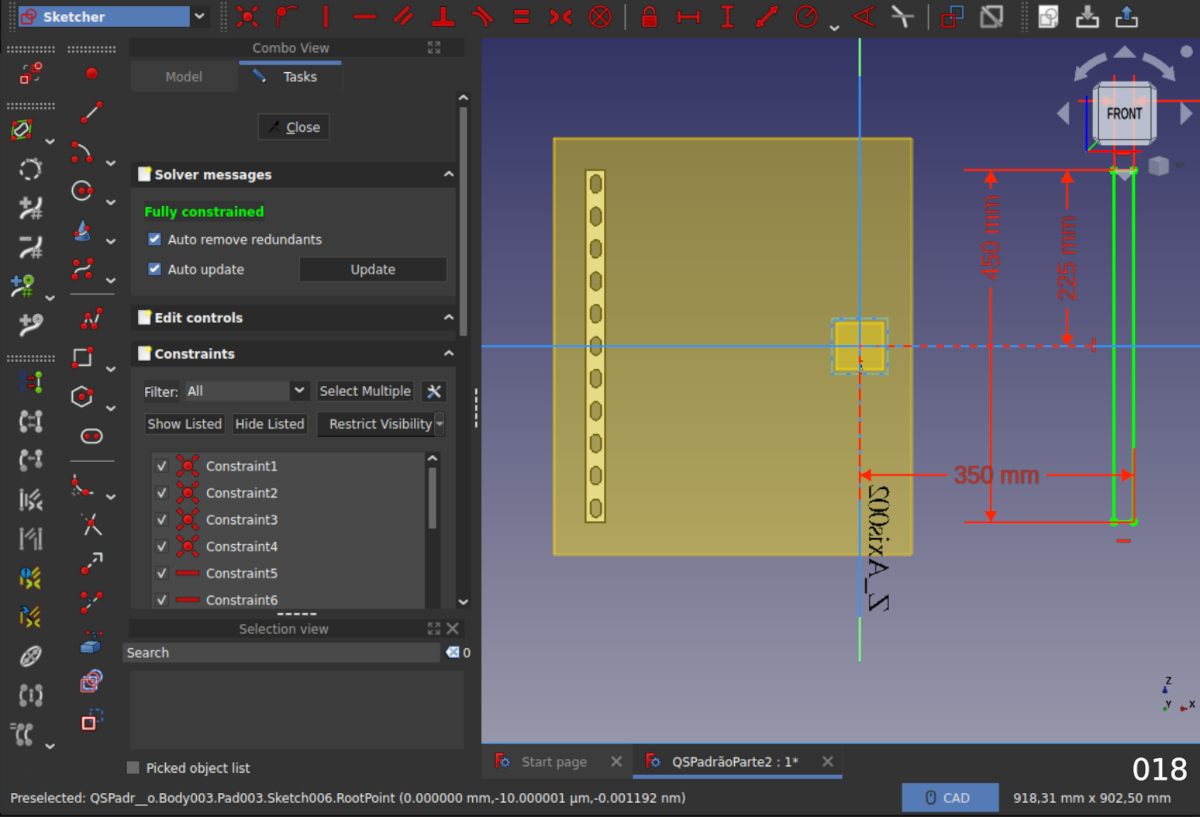Open the Restrict Visibility dropdown arrow
Screen dimensions: 1200x817
439,424
